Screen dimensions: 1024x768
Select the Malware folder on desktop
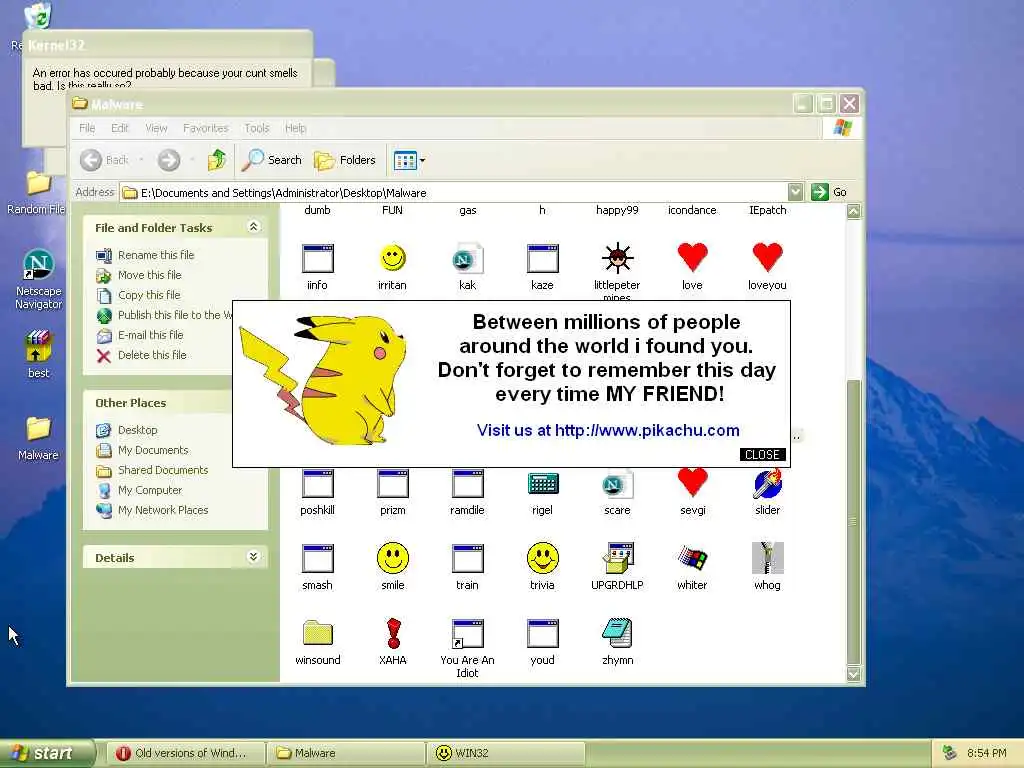pyautogui.click(x=38, y=429)
